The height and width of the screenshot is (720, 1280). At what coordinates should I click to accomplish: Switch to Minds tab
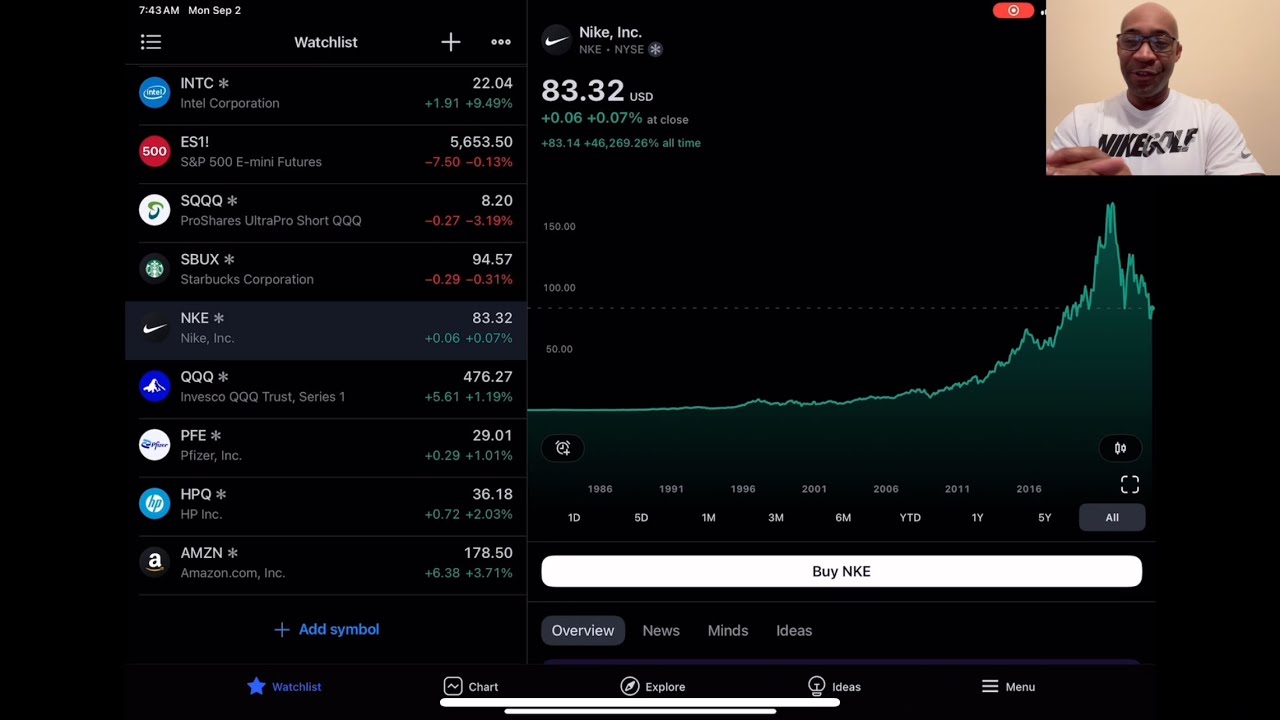(x=728, y=630)
